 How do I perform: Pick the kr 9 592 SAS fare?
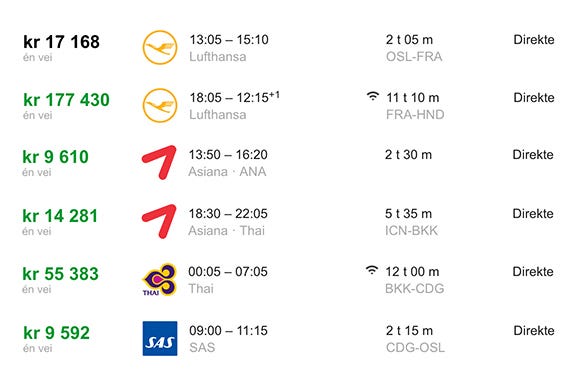point(56,333)
